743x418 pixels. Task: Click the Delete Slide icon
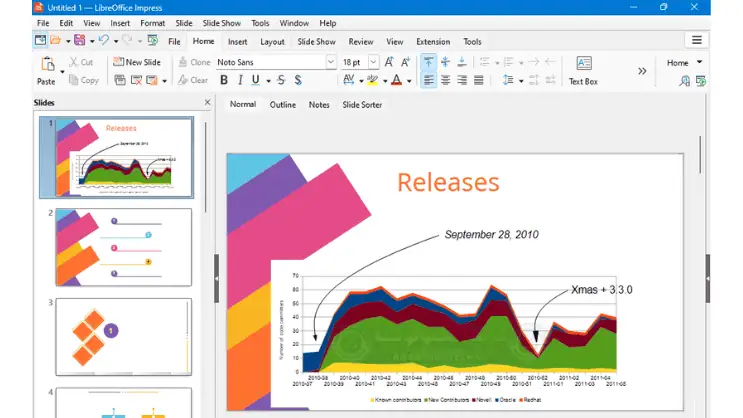pos(136,80)
